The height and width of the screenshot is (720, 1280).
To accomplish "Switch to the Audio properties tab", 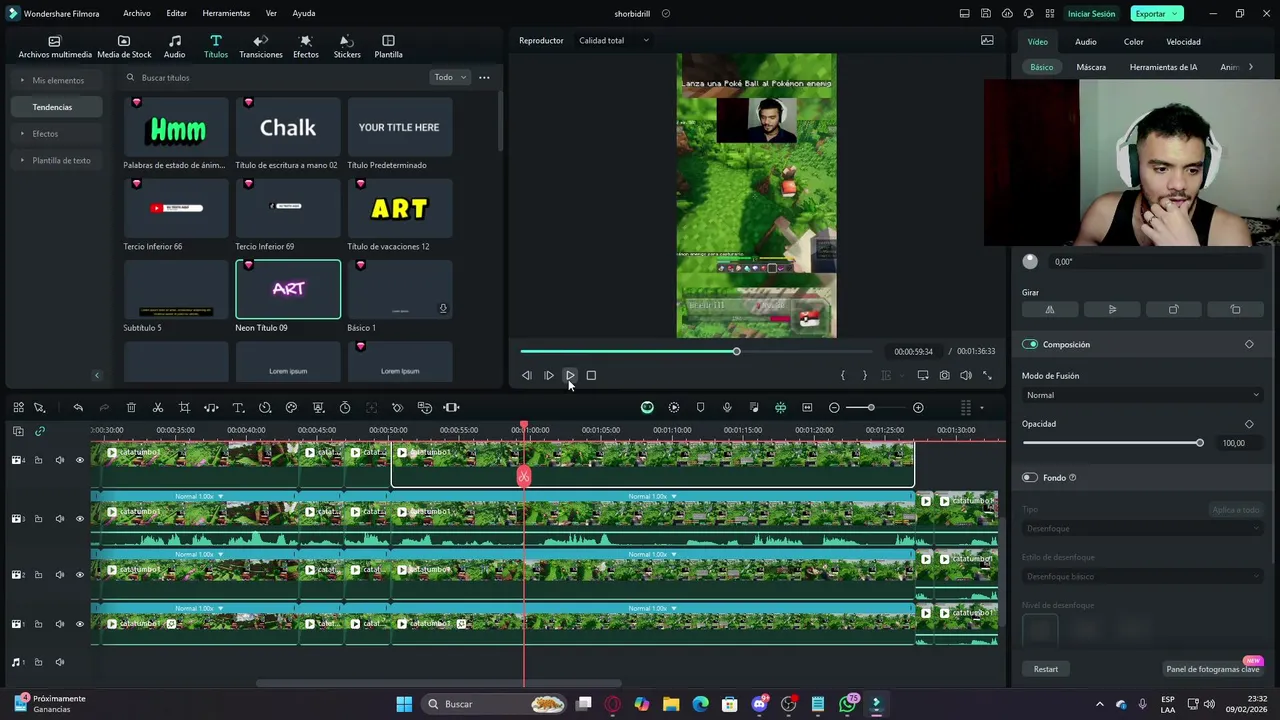I will 1086,41.
